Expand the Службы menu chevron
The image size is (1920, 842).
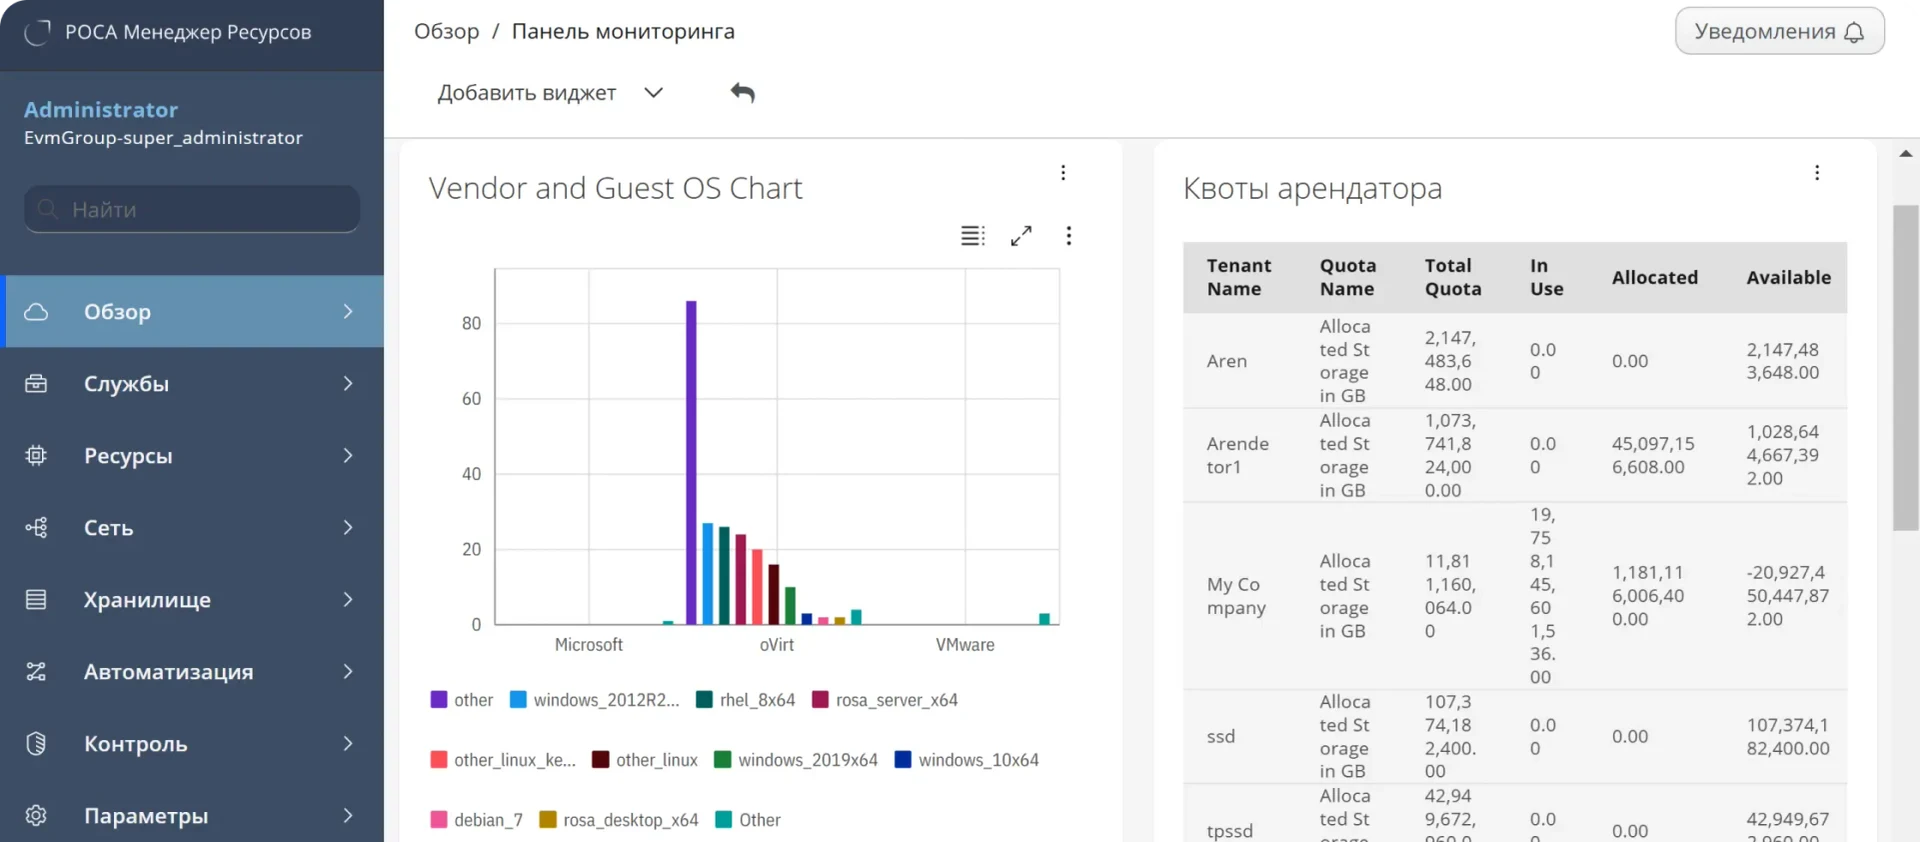coord(348,384)
